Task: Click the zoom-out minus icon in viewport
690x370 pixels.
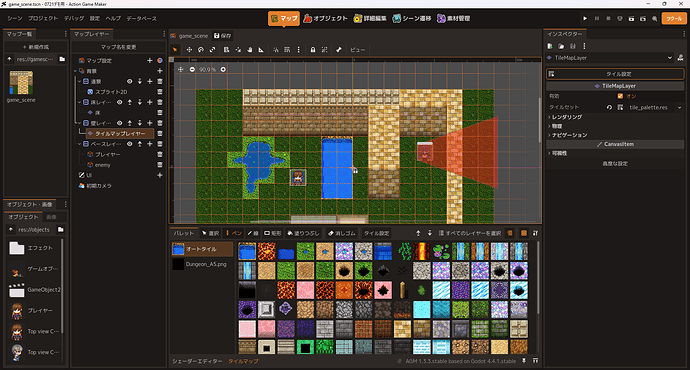Action: coord(192,70)
